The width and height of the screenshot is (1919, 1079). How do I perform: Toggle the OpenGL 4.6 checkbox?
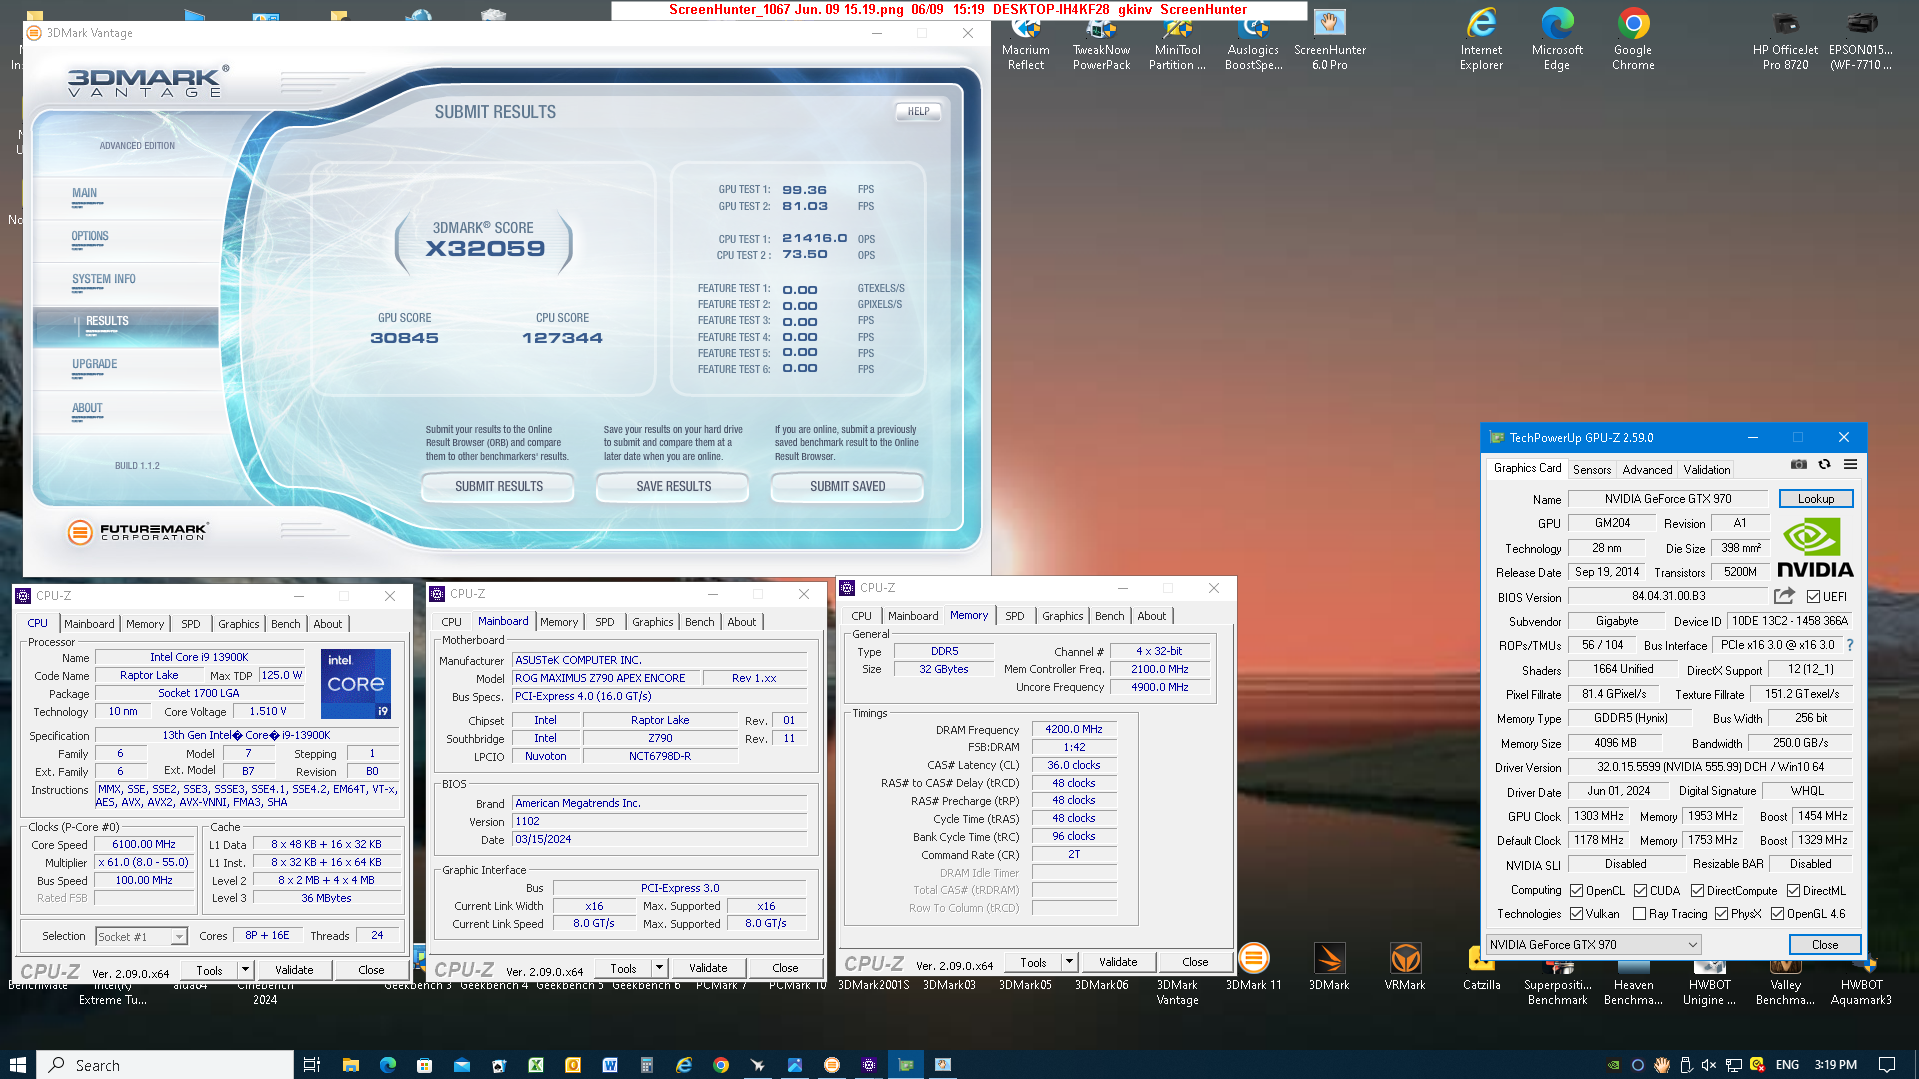[x=1777, y=913]
